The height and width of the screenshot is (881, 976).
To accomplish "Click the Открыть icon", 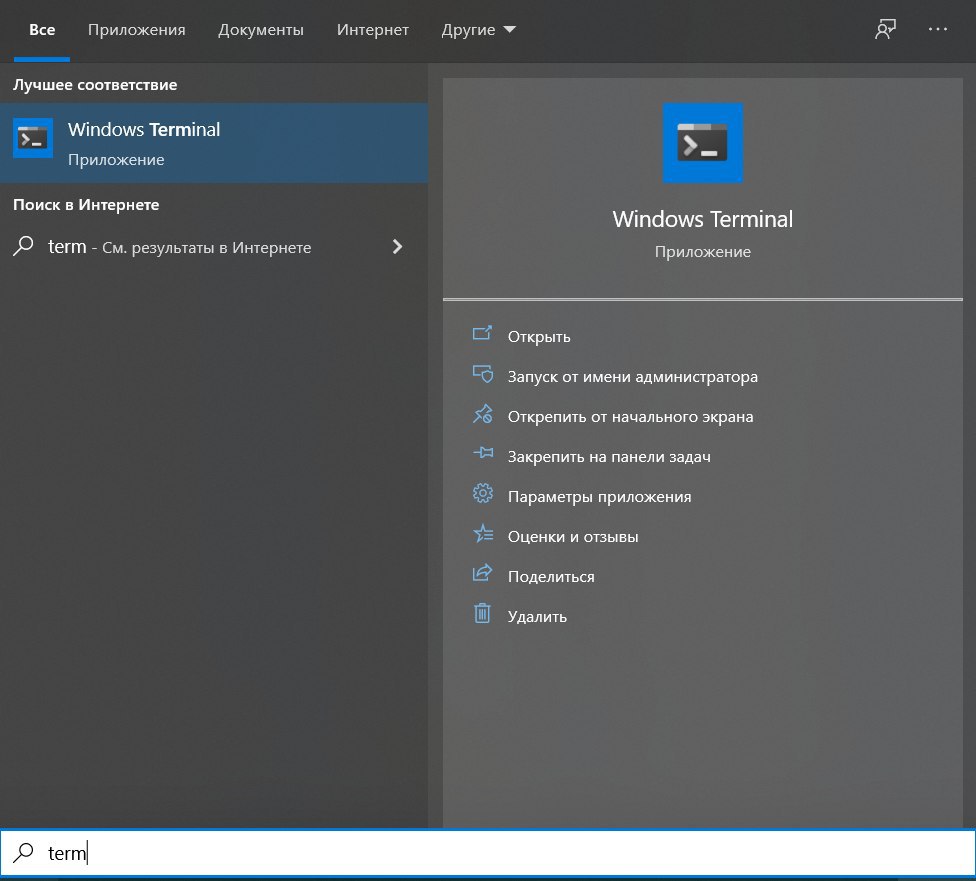I will coord(482,334).
